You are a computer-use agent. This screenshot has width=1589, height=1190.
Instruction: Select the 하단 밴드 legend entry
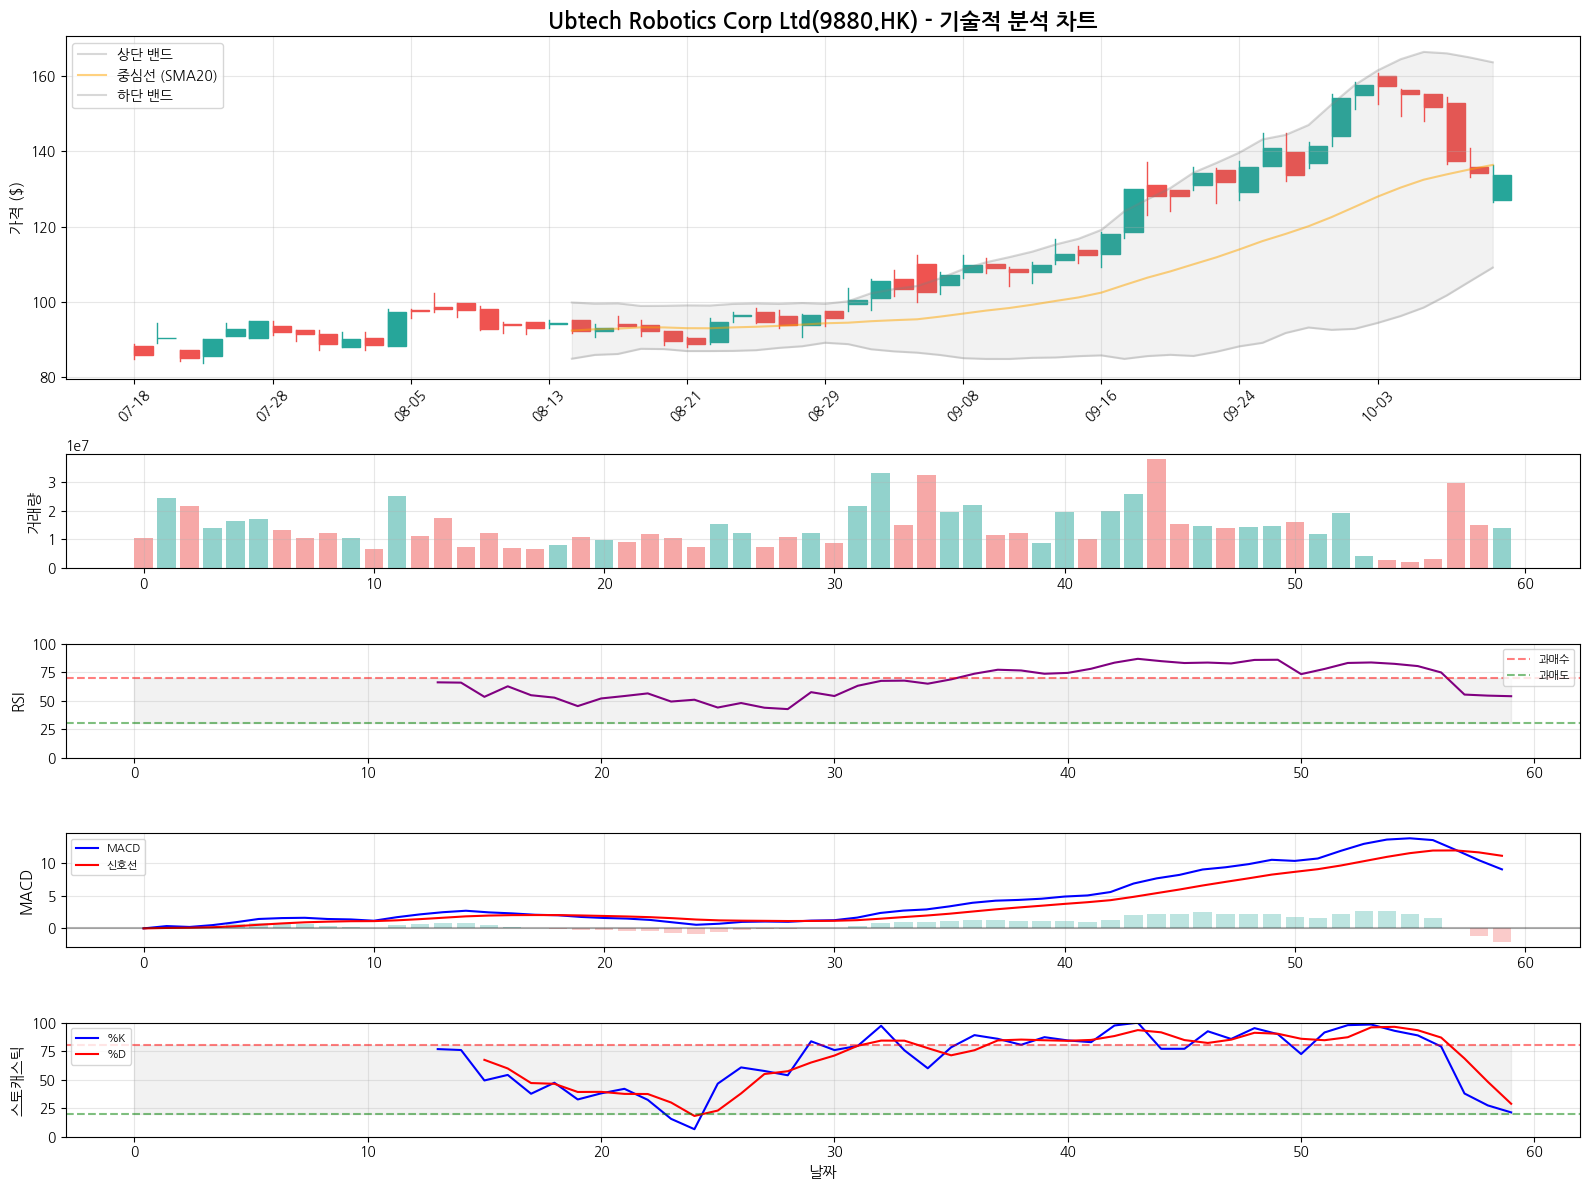click(x=145, y=95)
